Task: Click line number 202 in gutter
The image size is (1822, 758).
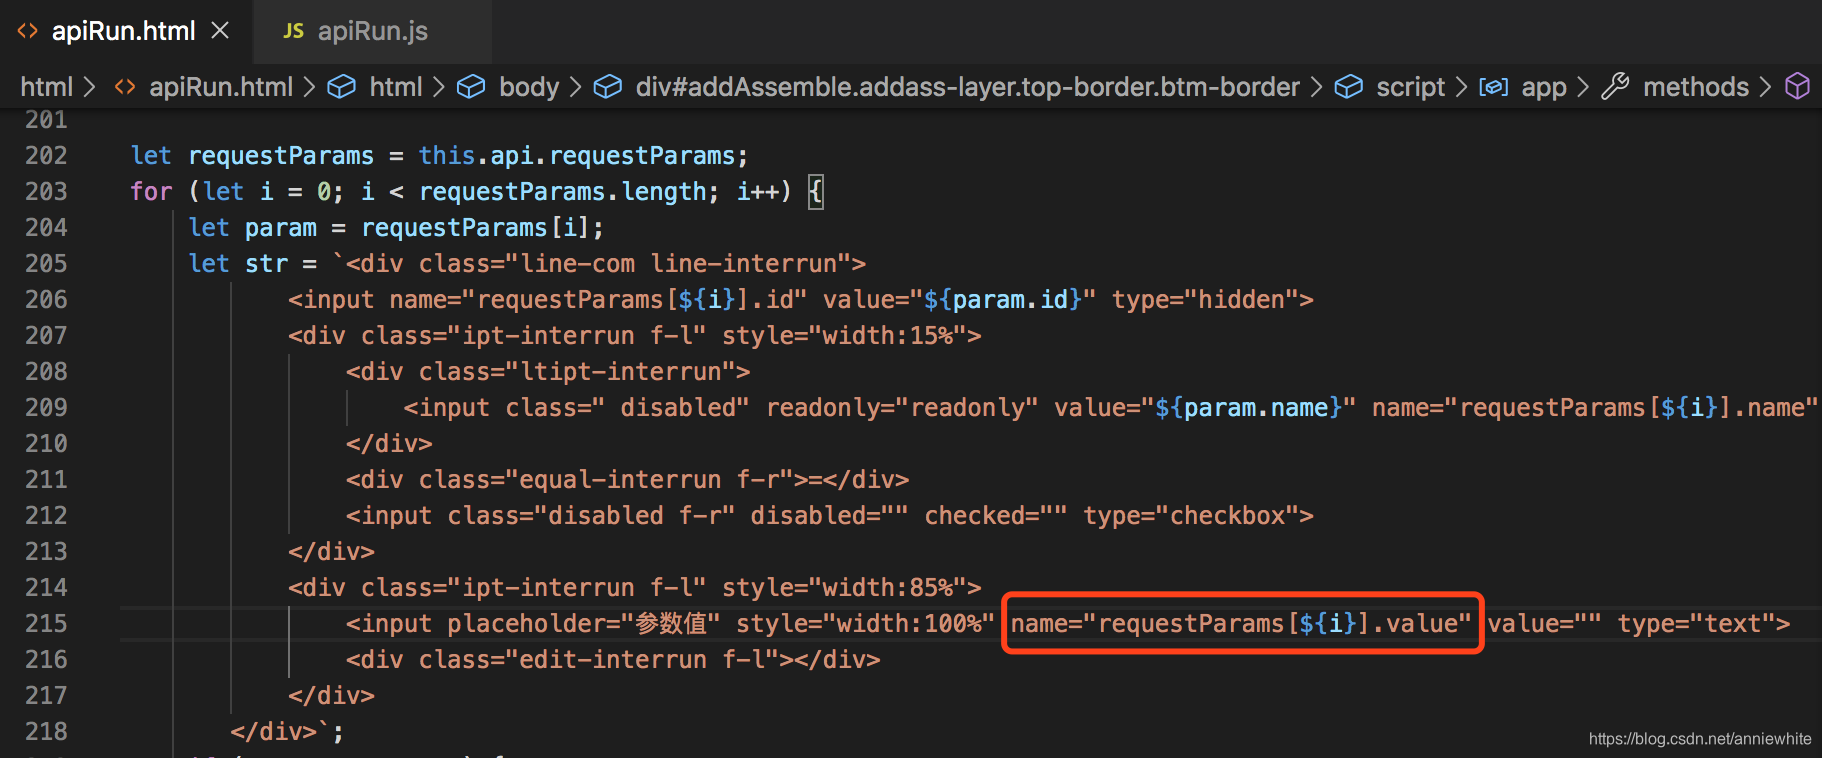Action: [46, 156]
